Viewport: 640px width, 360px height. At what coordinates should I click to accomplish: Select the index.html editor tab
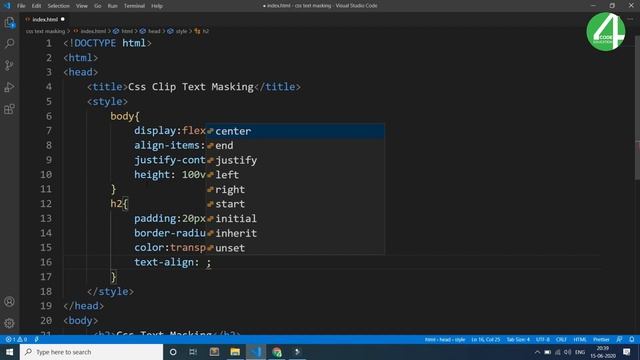[x=44, y=19]
